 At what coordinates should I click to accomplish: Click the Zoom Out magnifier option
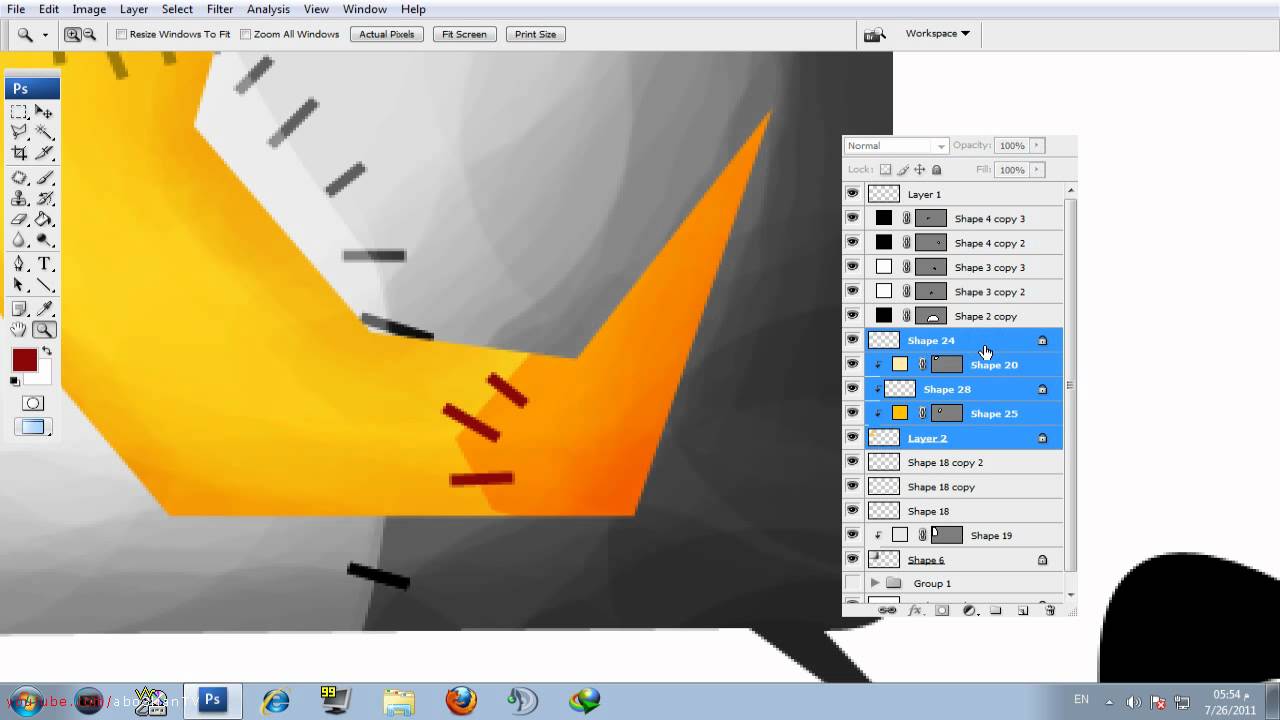click(89, 34)
